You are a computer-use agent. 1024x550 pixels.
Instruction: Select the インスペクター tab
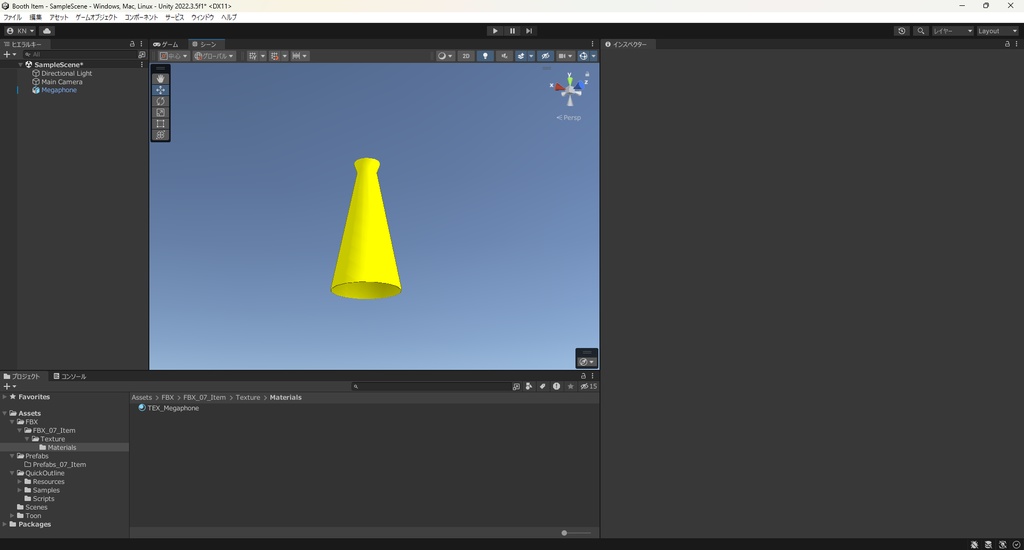(626, 44)
